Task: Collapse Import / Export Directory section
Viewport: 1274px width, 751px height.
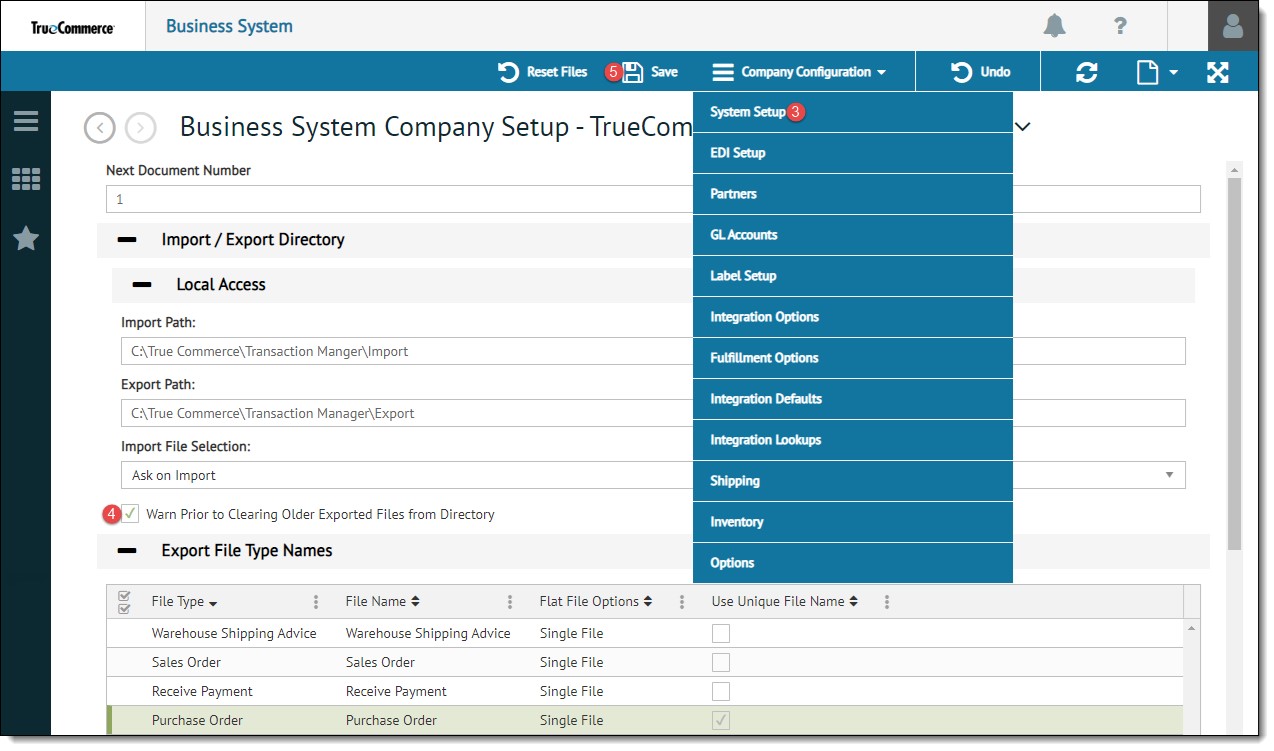Action: [x=127, y=240]
